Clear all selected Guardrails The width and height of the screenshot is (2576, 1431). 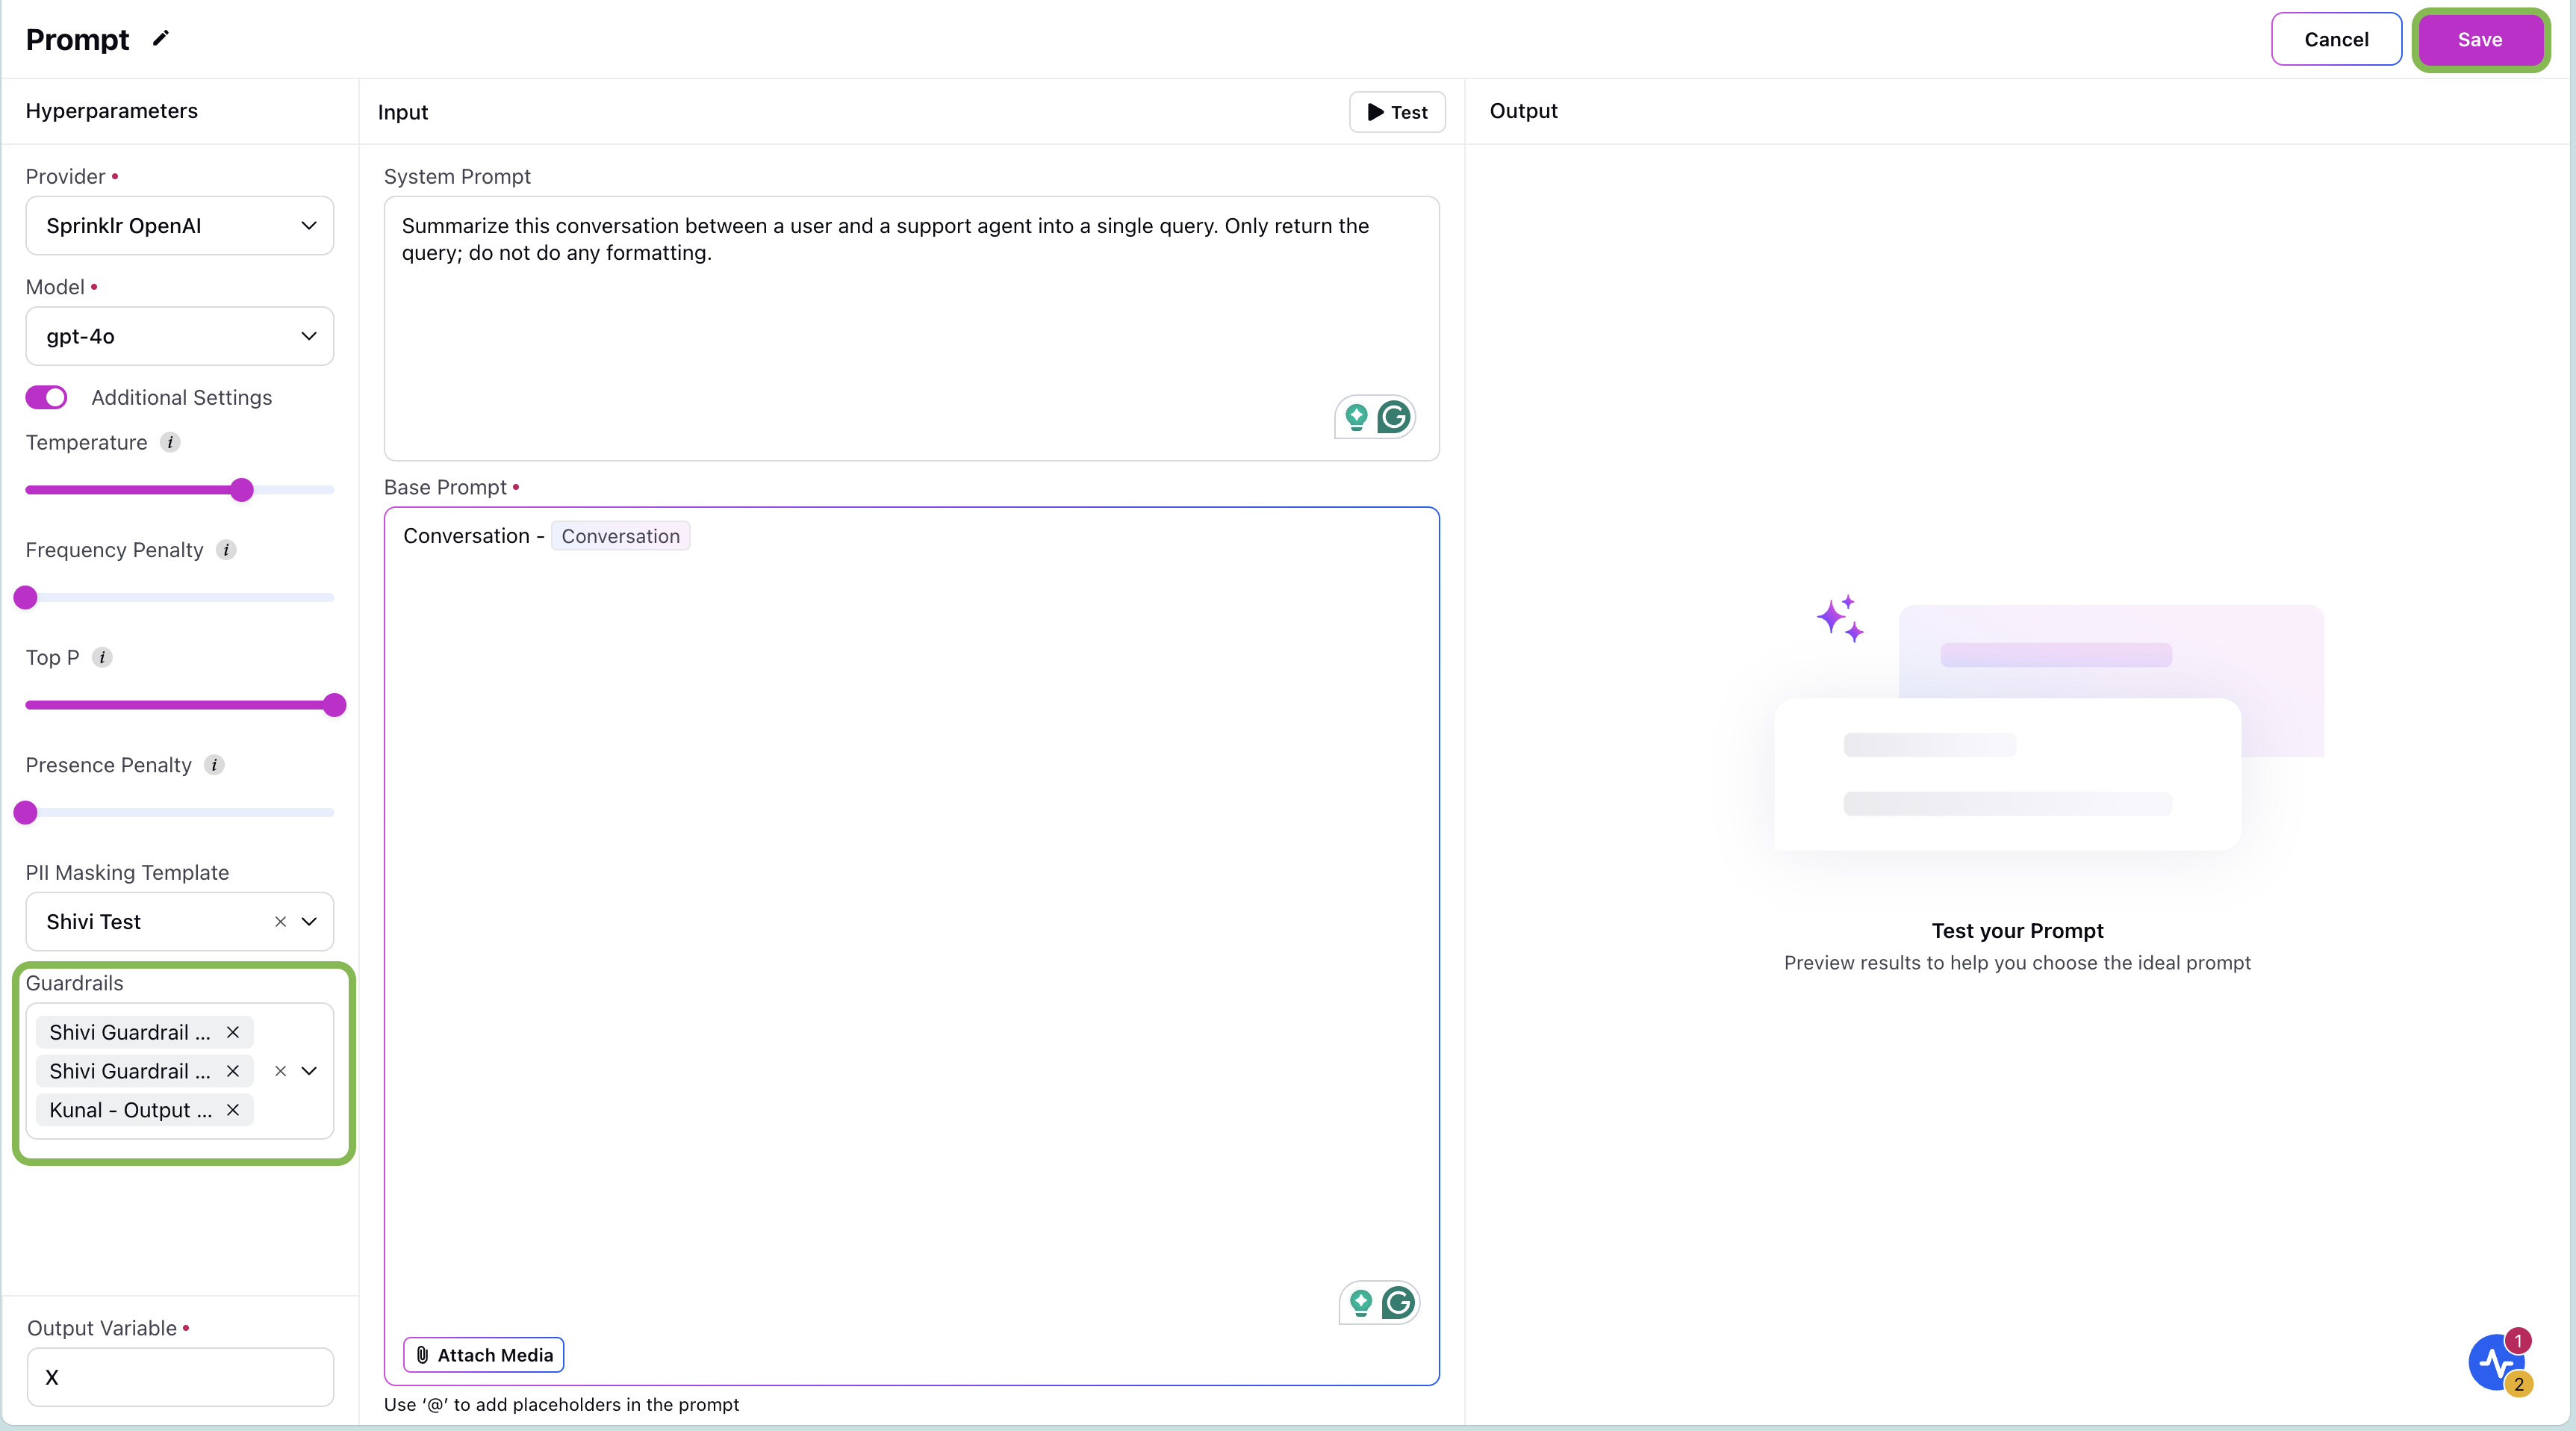point(281,1071)
